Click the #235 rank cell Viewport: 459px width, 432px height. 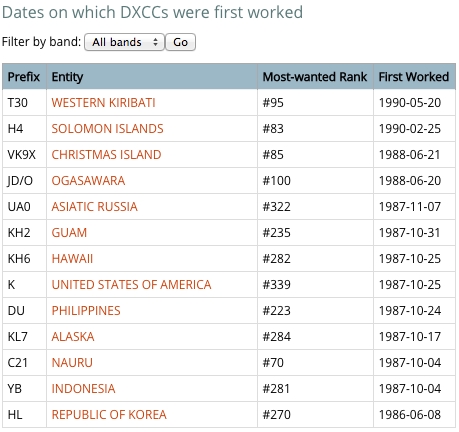tap(315, 233)
